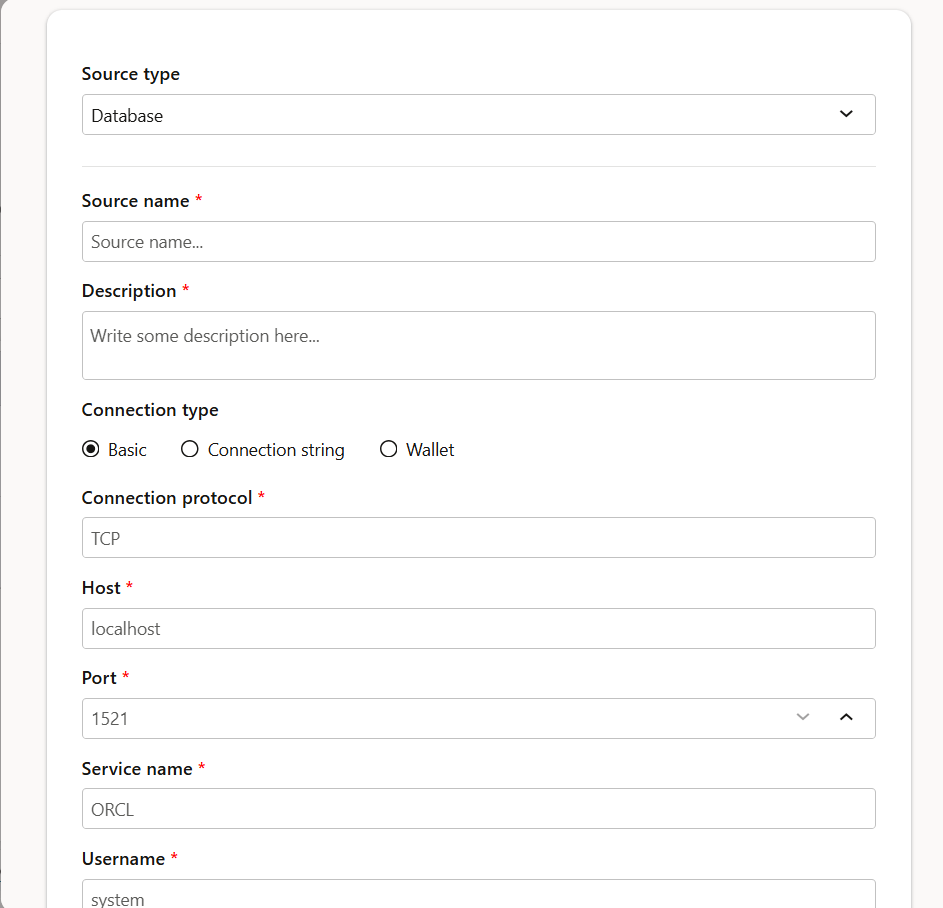
Task: Choose the Connection string radio option
Action: 190,450
